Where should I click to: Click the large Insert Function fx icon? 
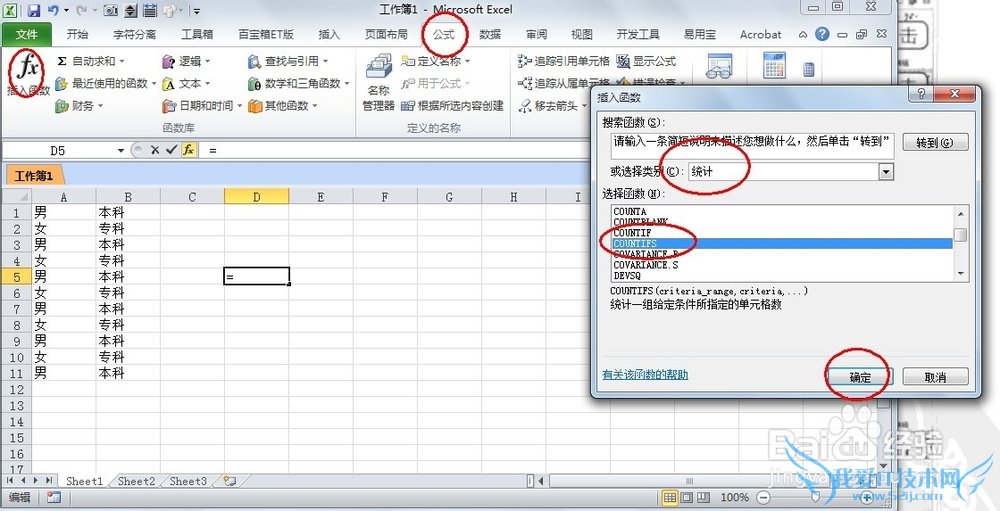tap(29, 66)
